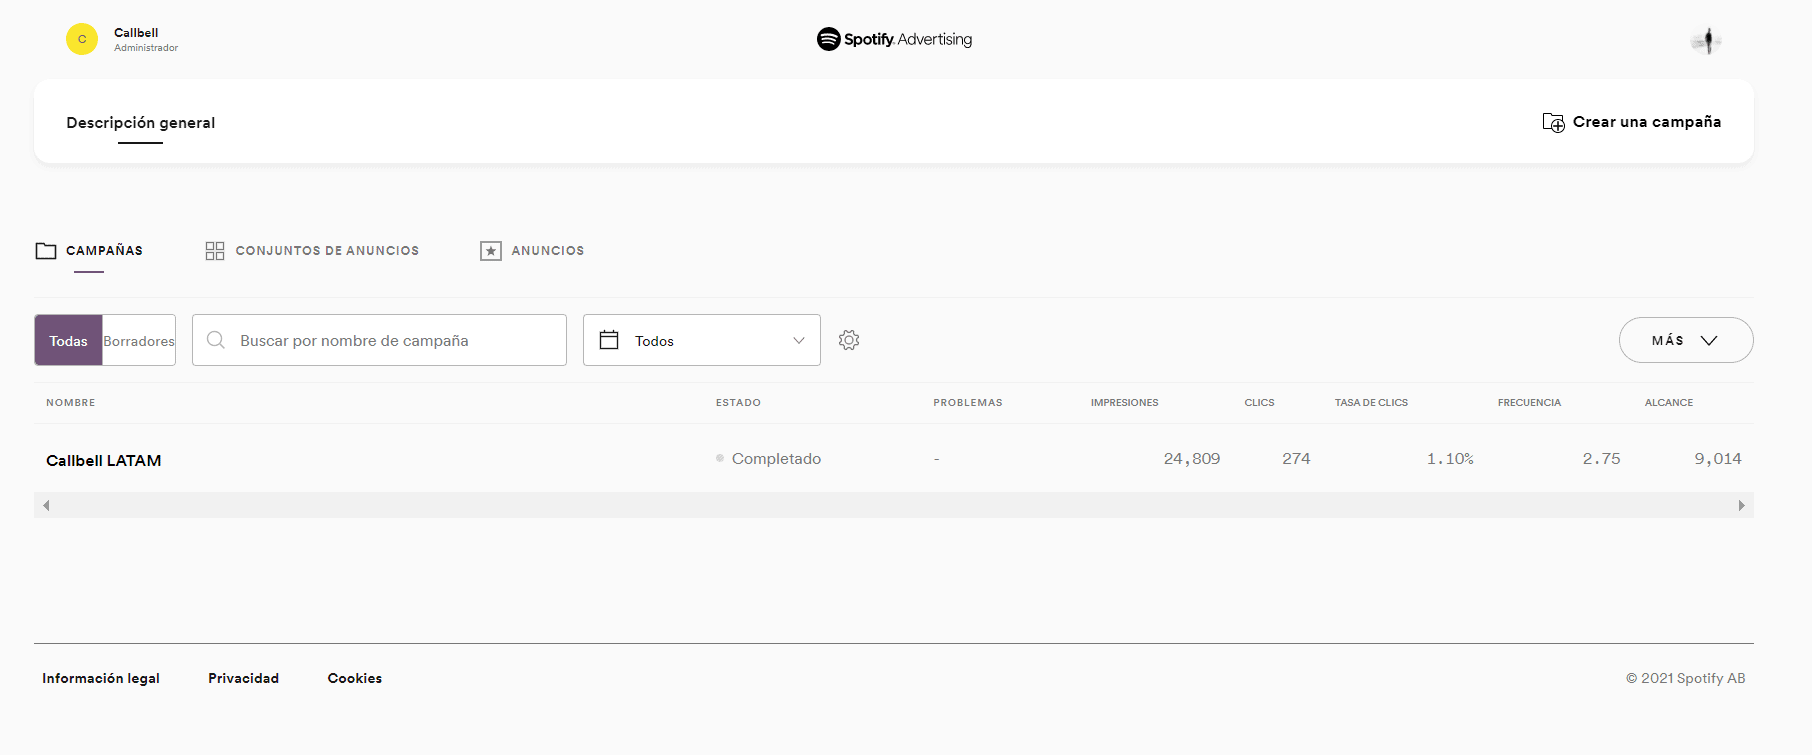Open the Descripción general tab
The height and width of the screenshot is (755, 1812).
(x=141, y=123)
